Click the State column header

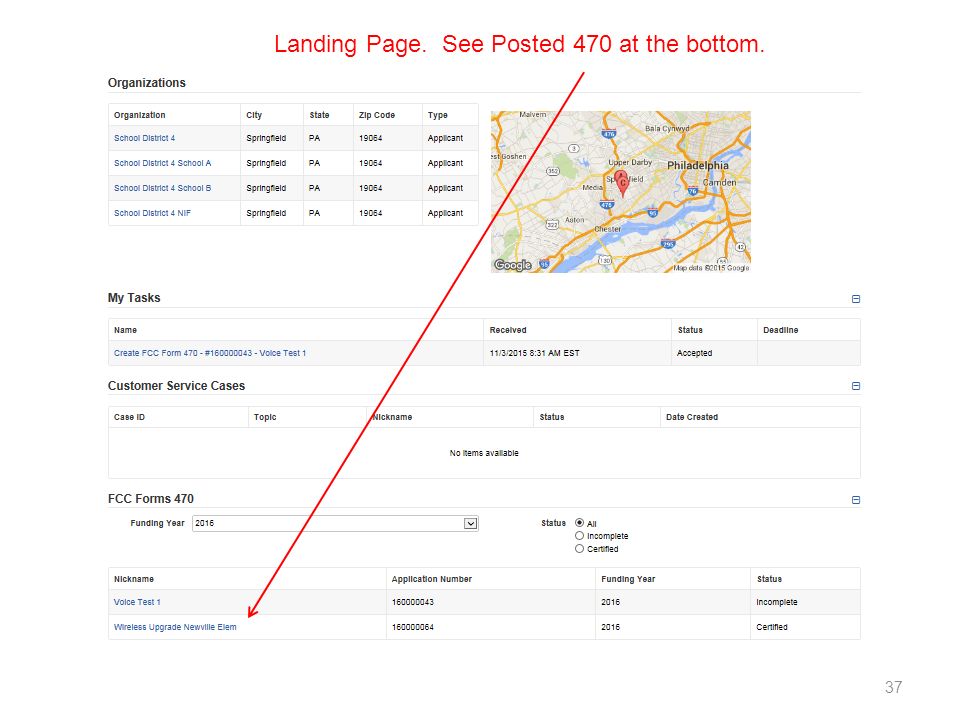[319, 115]
